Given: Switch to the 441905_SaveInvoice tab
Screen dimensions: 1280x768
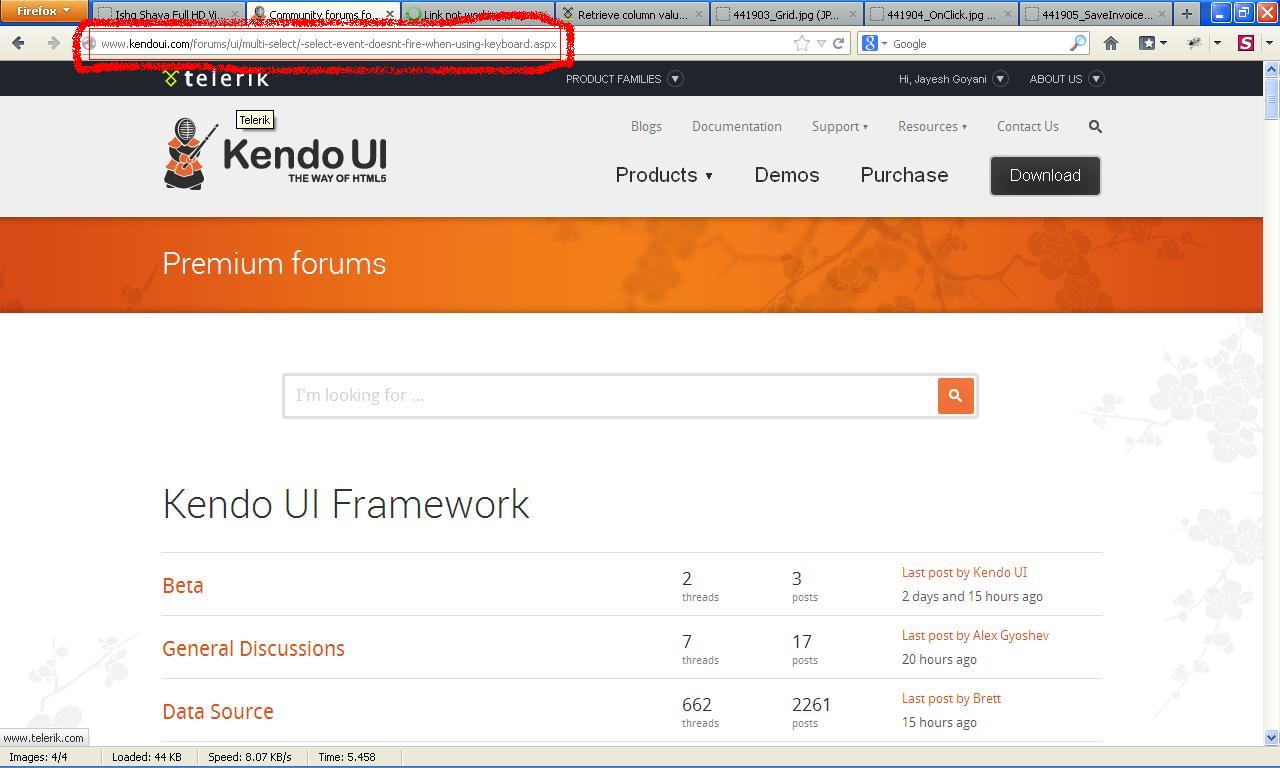Looking at the screenshot, I should pos(1096,15).
